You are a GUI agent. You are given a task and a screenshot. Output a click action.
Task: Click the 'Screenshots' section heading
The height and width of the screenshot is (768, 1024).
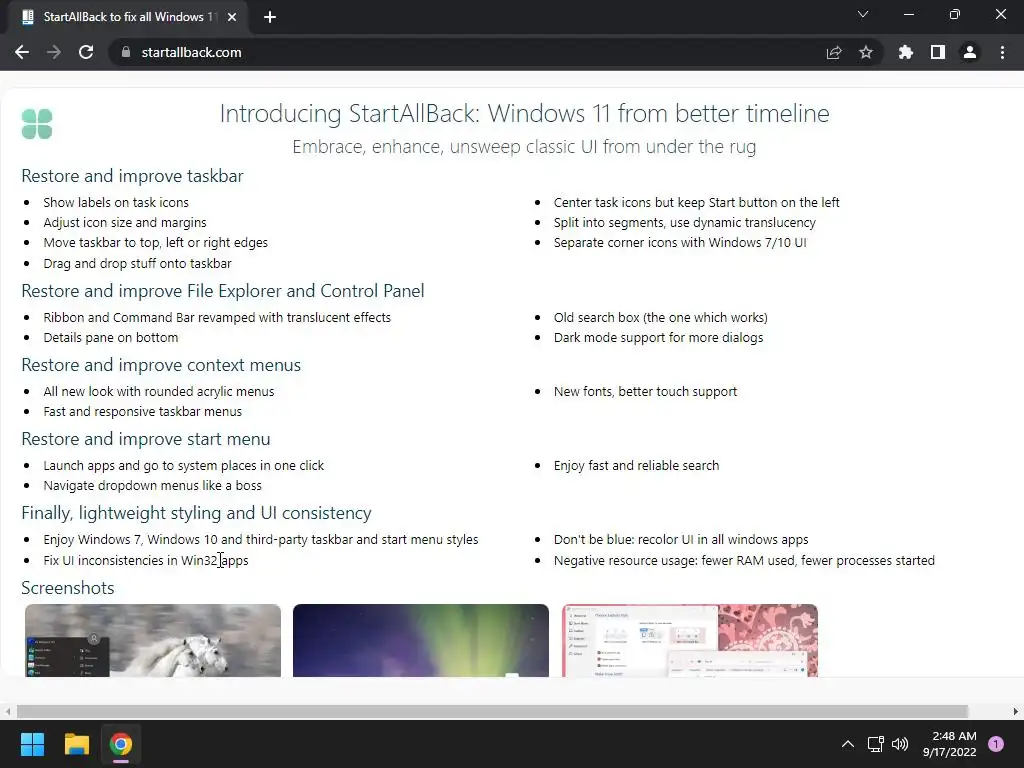tap(67, 588)
